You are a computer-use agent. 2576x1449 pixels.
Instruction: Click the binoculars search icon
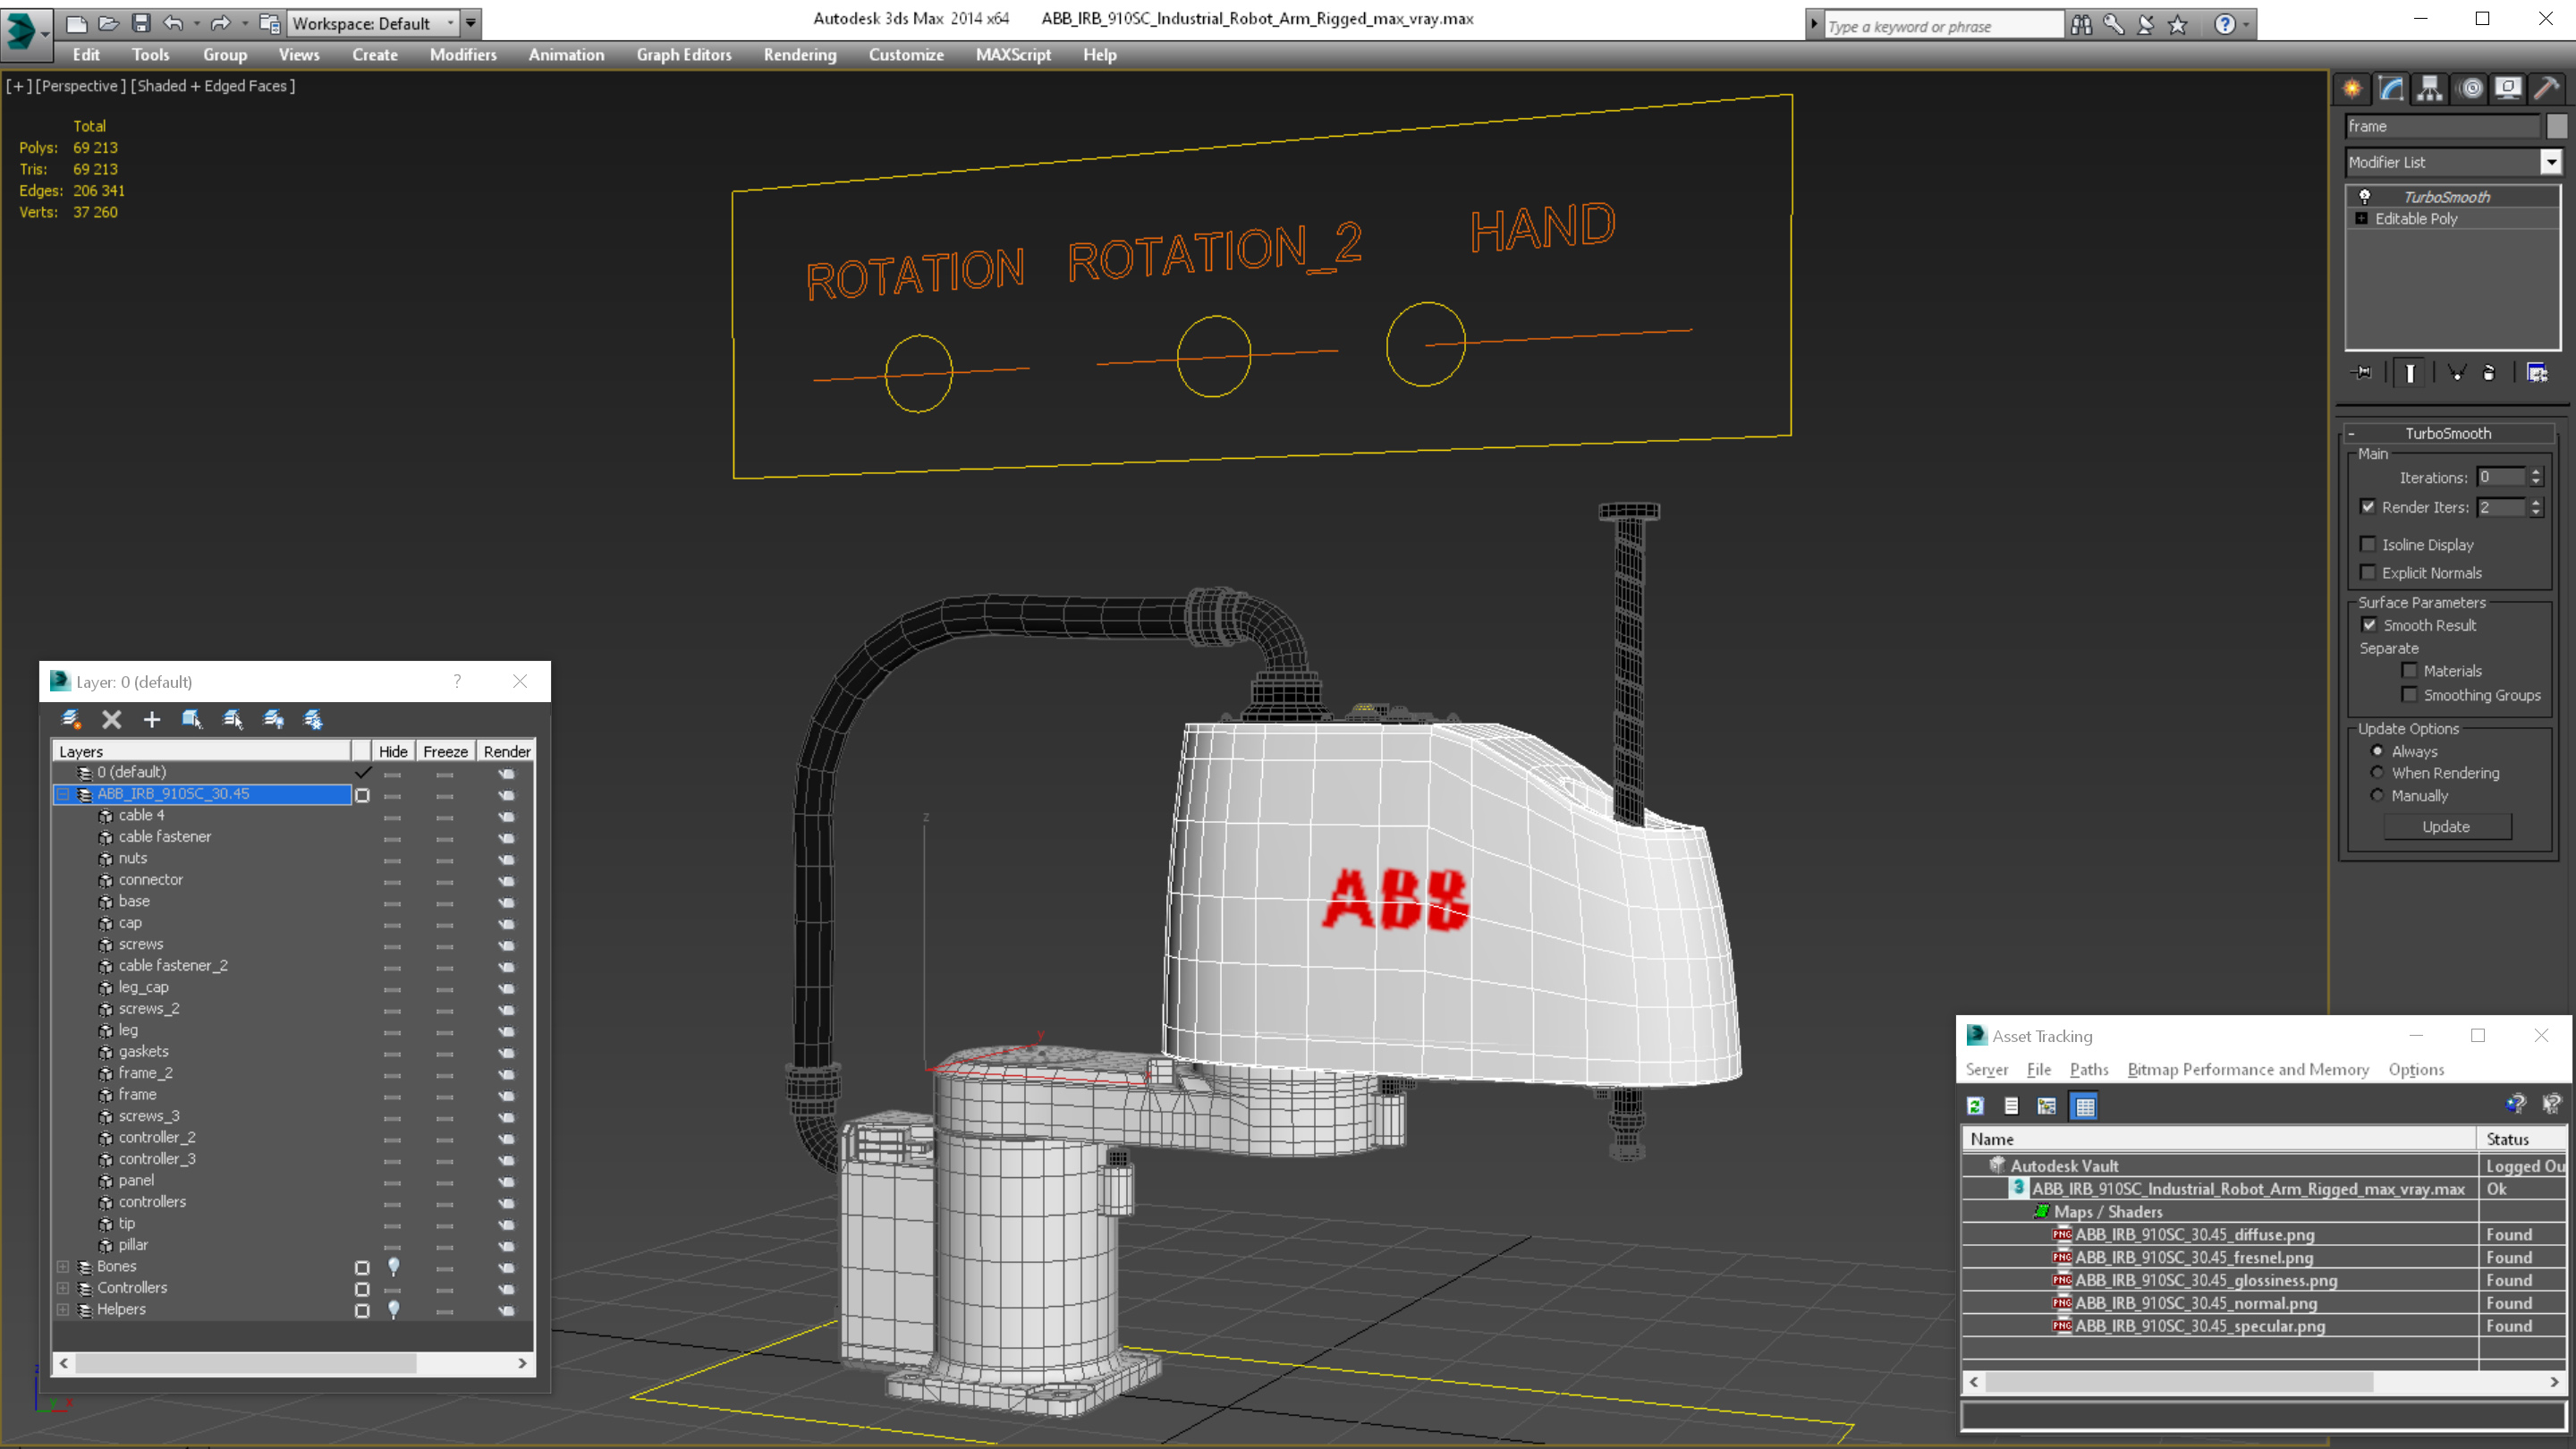pyautogui.click(x=2081, y=24)
